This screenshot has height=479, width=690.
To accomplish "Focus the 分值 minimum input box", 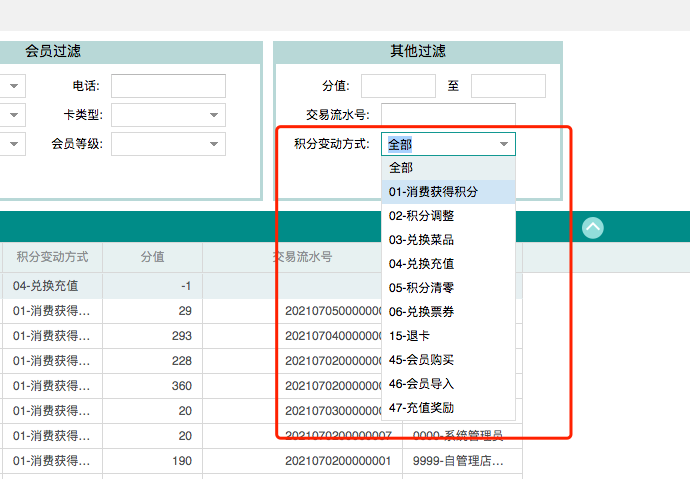I will [398, 86].
